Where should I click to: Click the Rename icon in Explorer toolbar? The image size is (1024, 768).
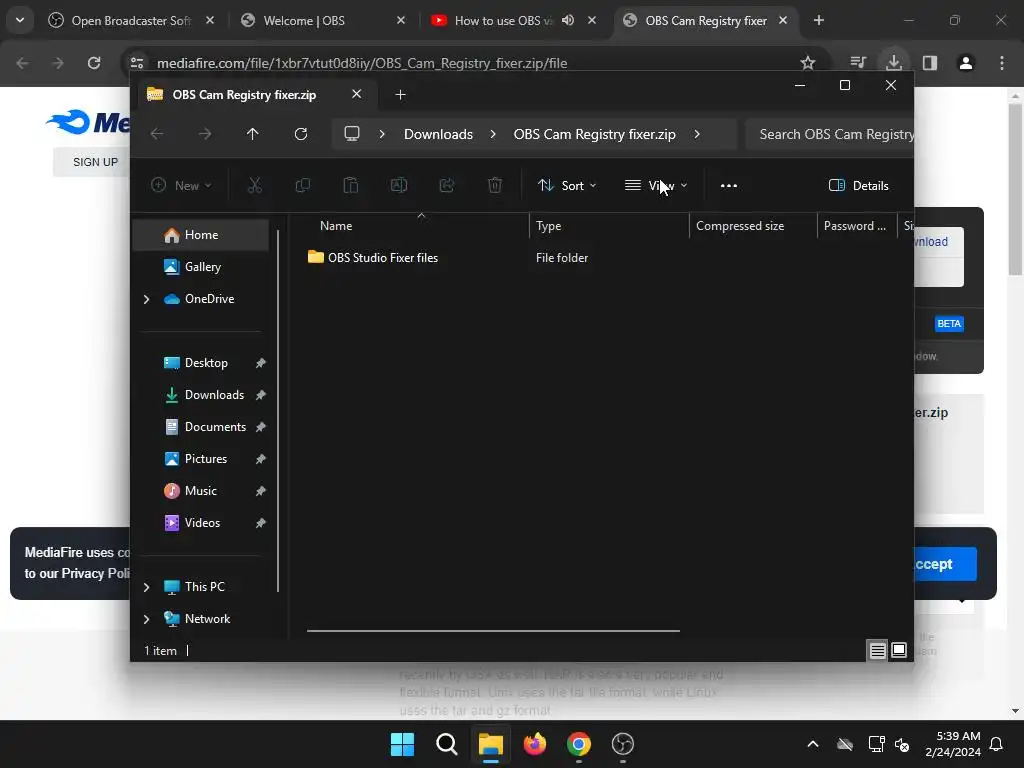tap(398, 185)
